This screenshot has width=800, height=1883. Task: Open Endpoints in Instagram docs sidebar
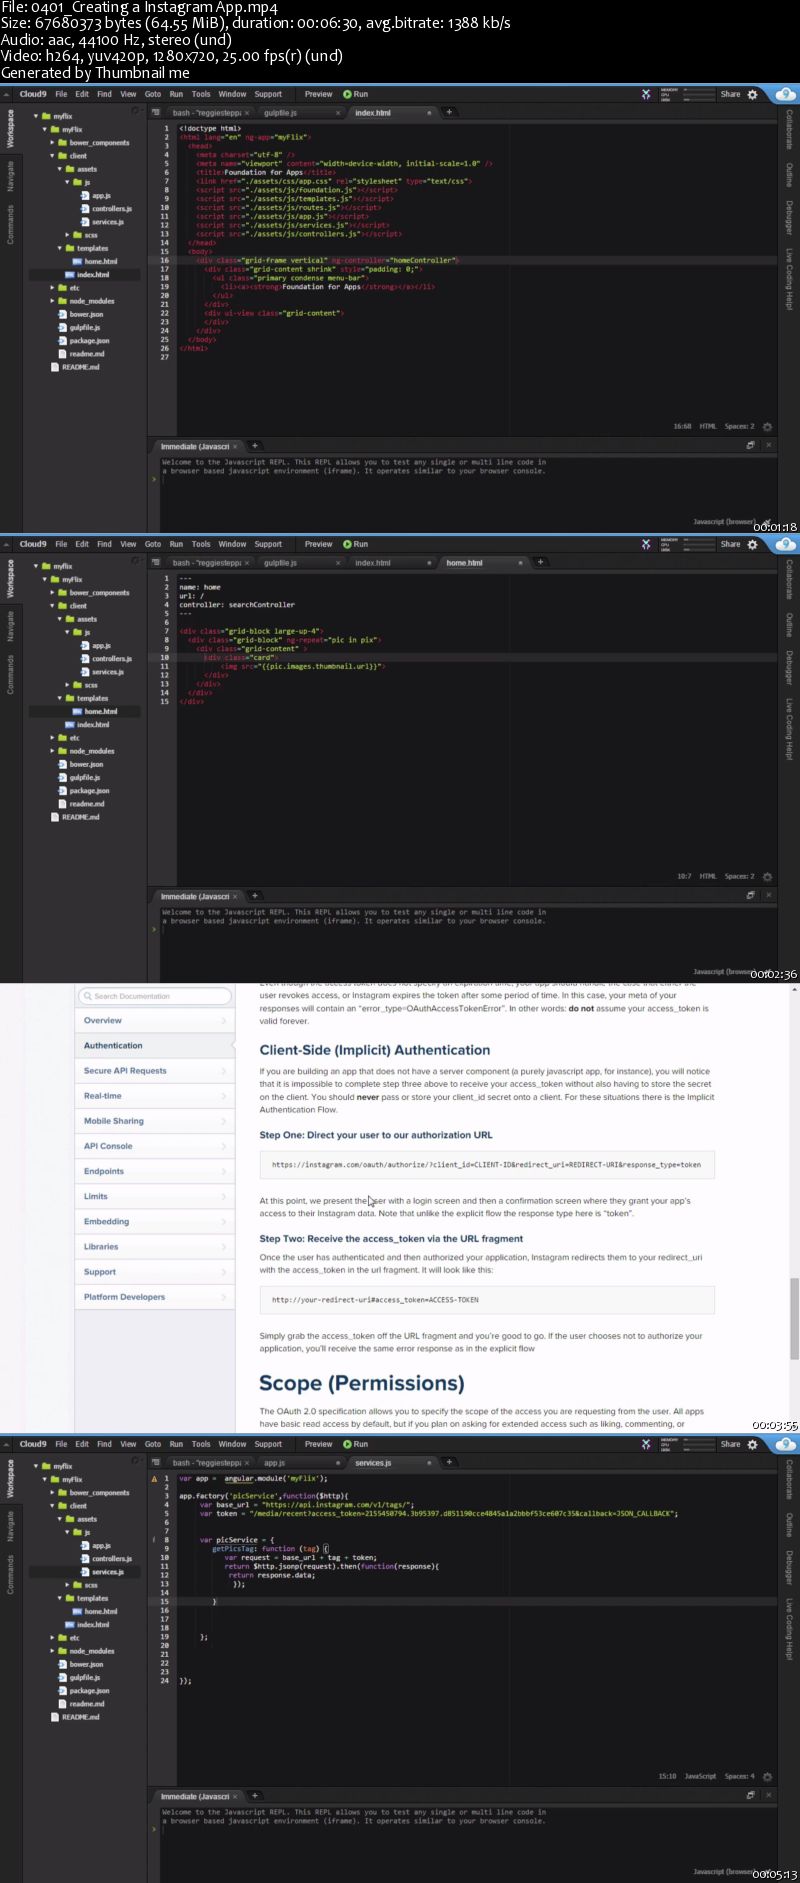(x=154, y=1171)
